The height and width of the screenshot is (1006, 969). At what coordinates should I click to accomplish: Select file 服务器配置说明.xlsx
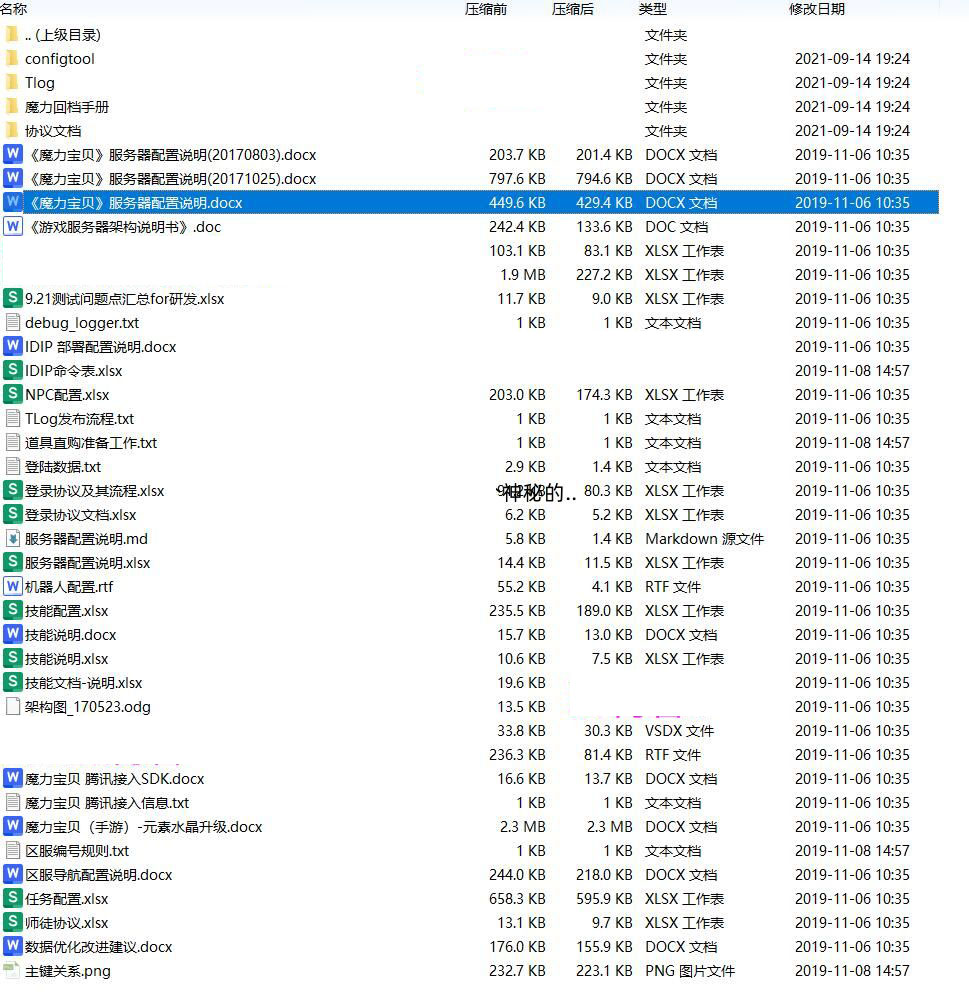pos(87,563)
